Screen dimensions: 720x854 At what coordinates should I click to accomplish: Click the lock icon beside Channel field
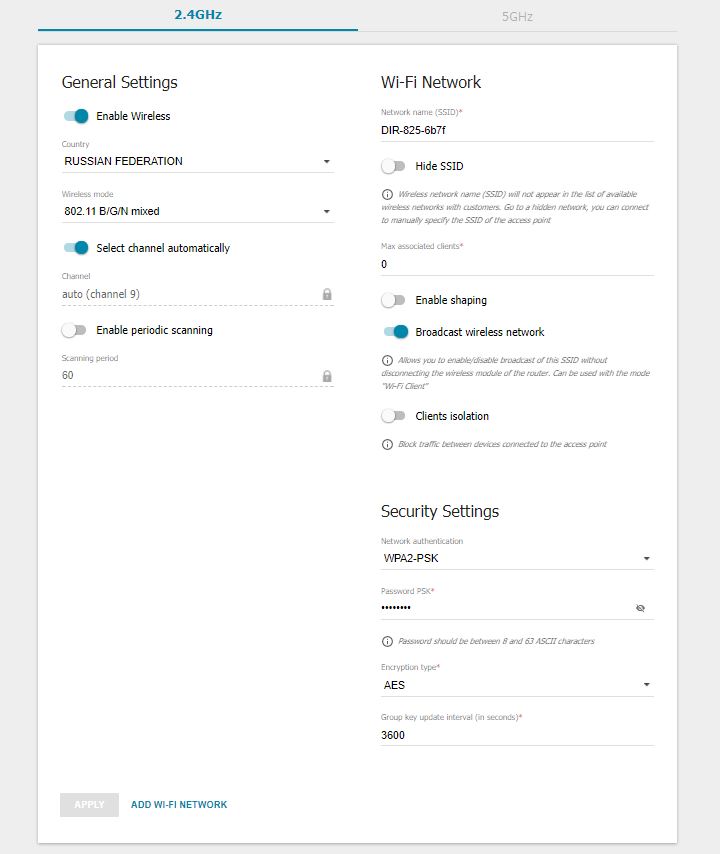[327, 295]
